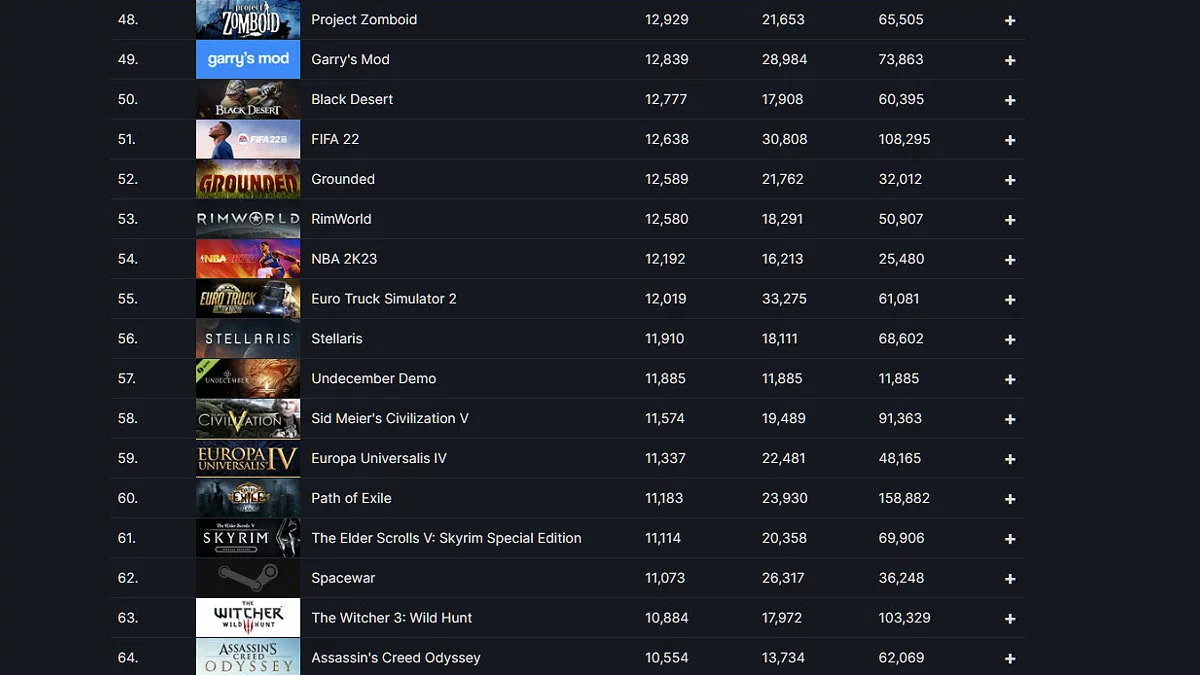Select Witcher 3 all-time peak 103,329
1200x675 pixels.
[x=904, y=618]
